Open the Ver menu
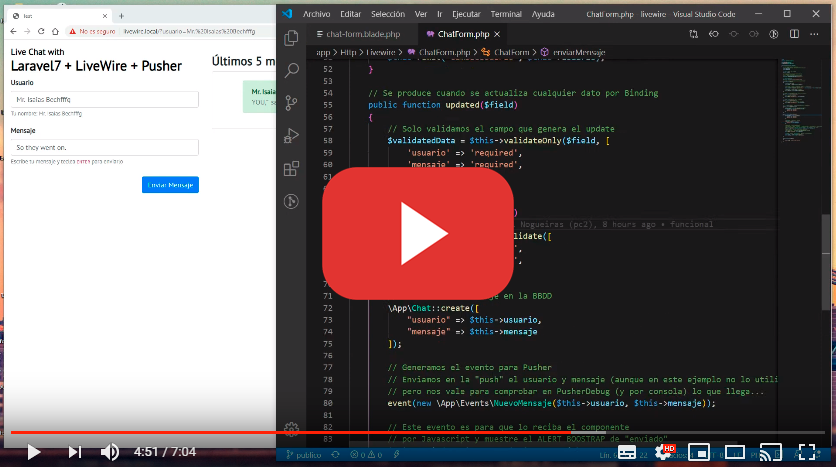The height and width of the screenshot is (467, 836). (421, 14)
